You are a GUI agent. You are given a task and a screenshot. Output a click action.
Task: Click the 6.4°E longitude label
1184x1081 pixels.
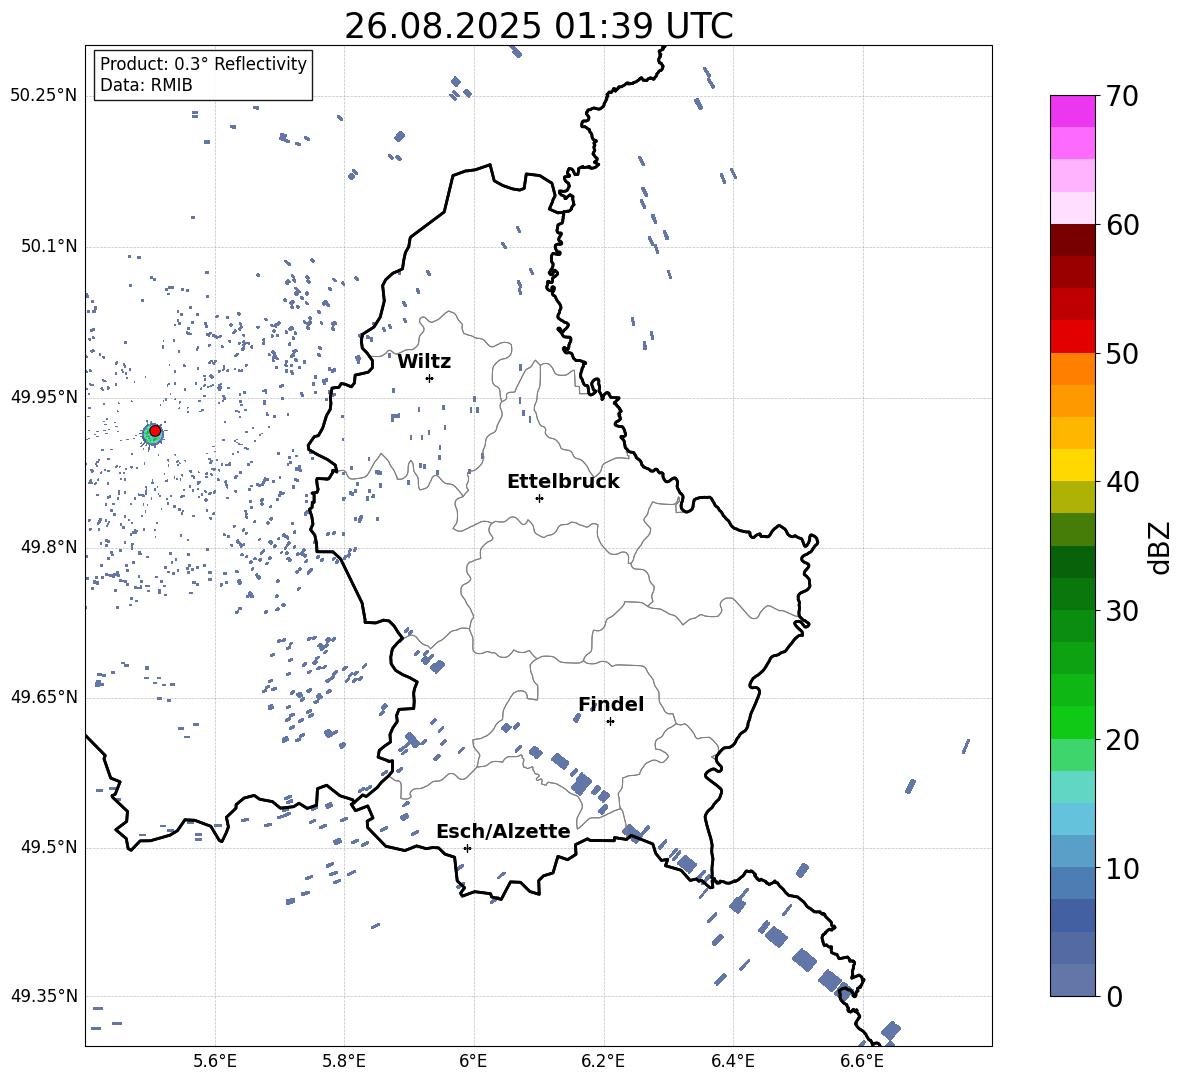[x=732, y=1061]
